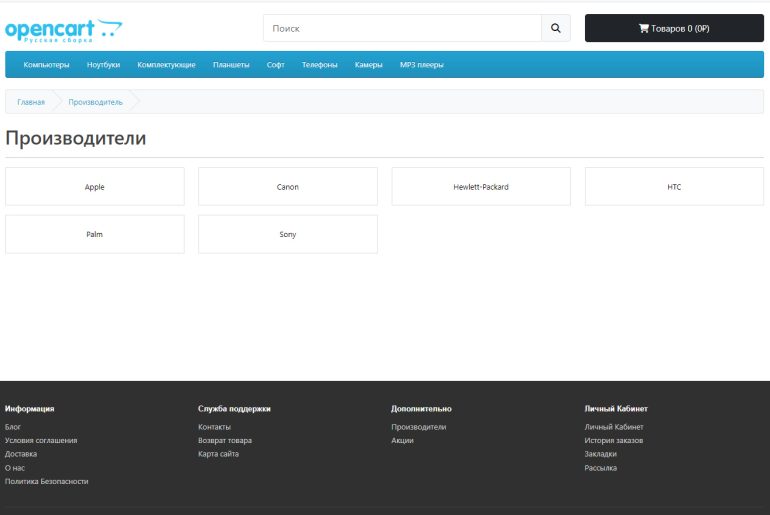Open the shopping cart button
This screenshot has width=770, height=515.
click(x=674, y=29)
